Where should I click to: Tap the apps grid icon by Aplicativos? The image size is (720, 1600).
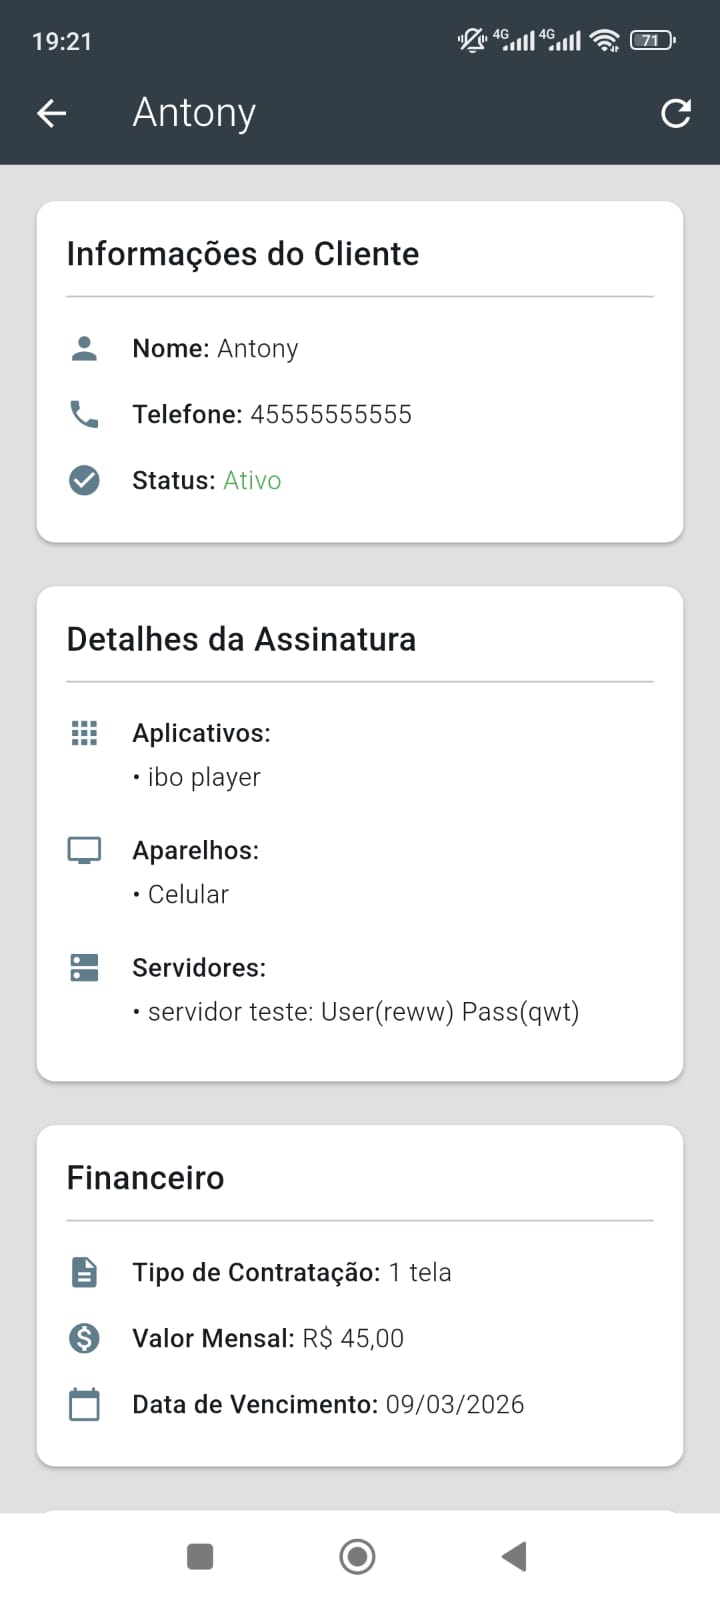click(x=84, y=733)
